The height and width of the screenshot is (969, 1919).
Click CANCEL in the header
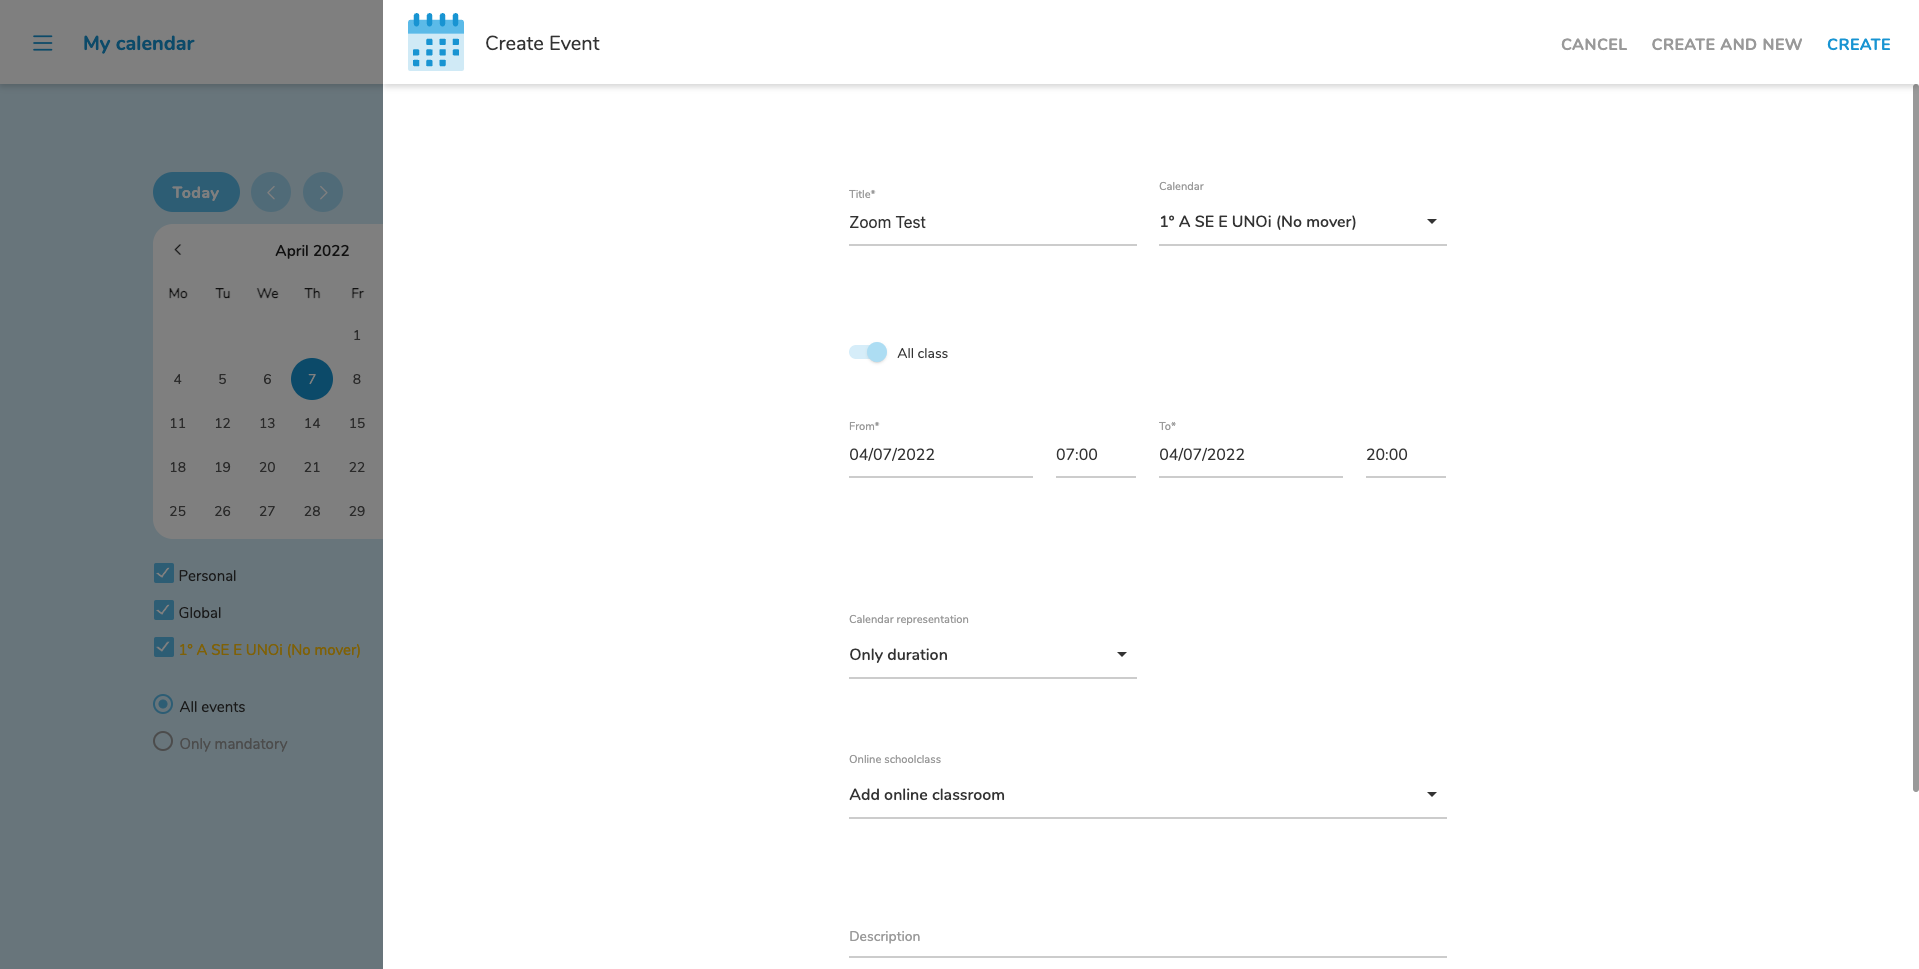1593,44
